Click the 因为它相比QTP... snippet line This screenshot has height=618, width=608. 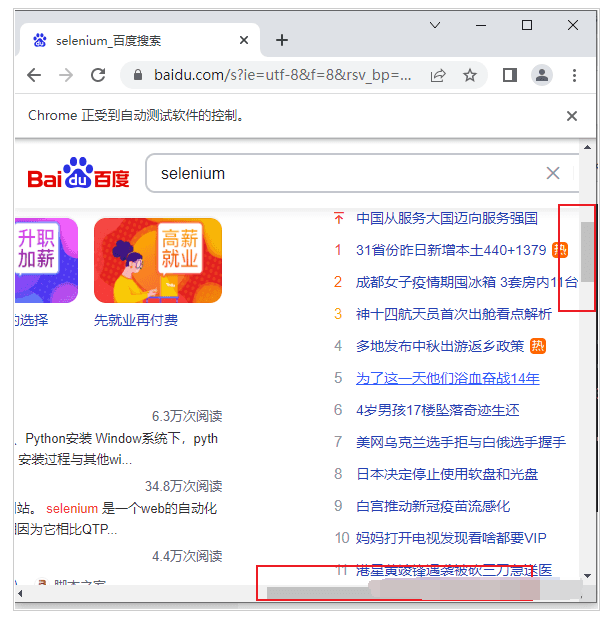(66, 529)
